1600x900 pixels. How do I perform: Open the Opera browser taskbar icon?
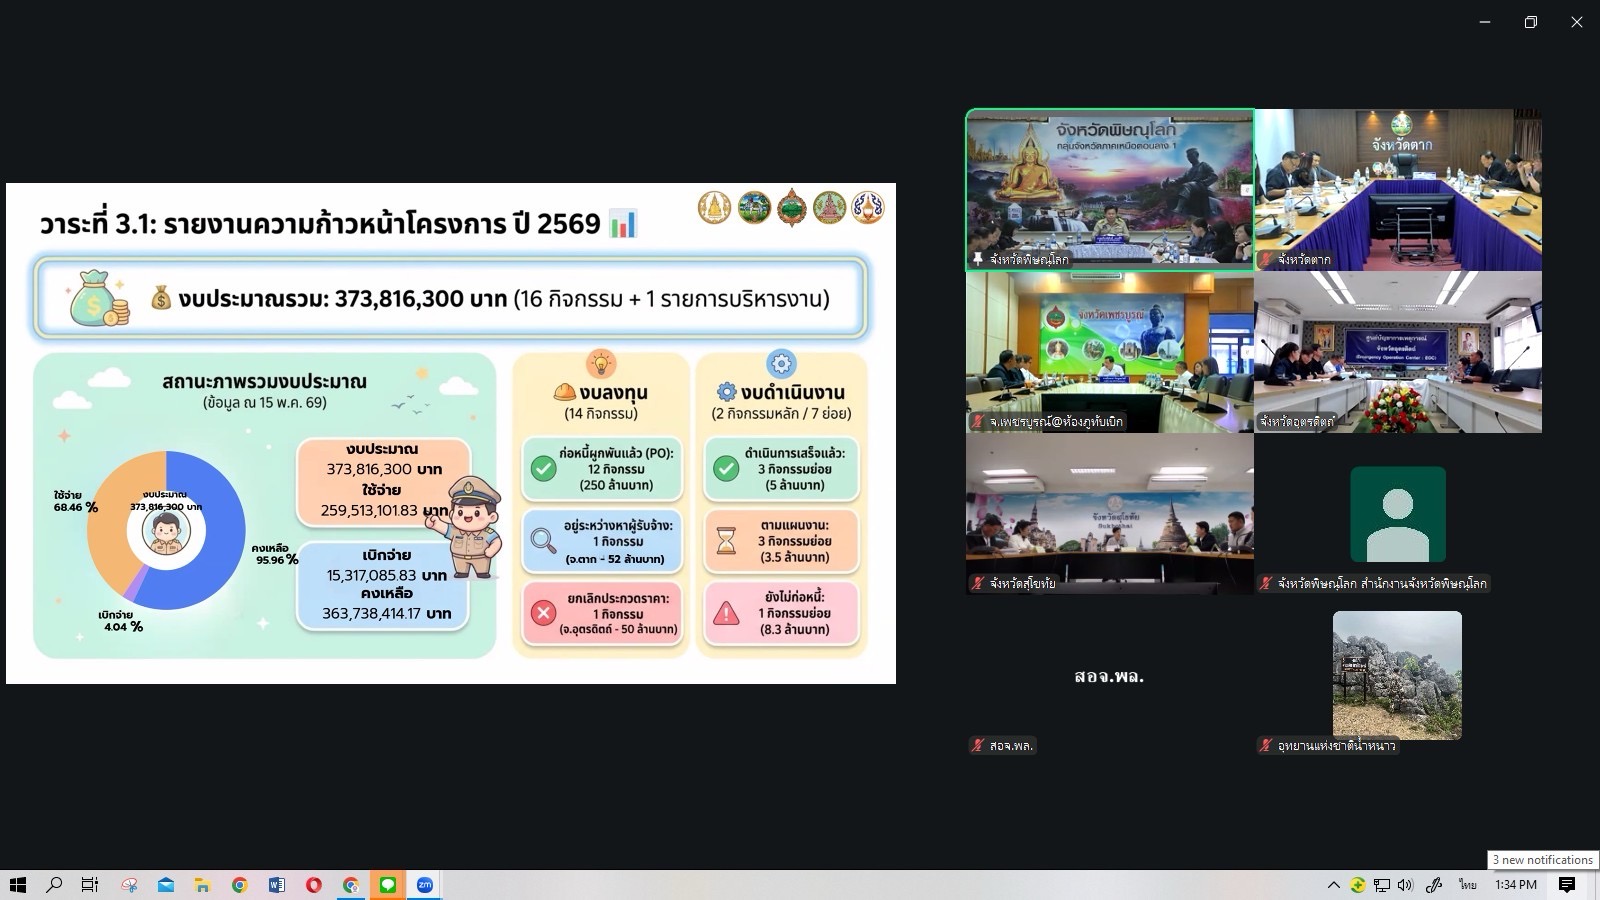click(x=314, y=885)
